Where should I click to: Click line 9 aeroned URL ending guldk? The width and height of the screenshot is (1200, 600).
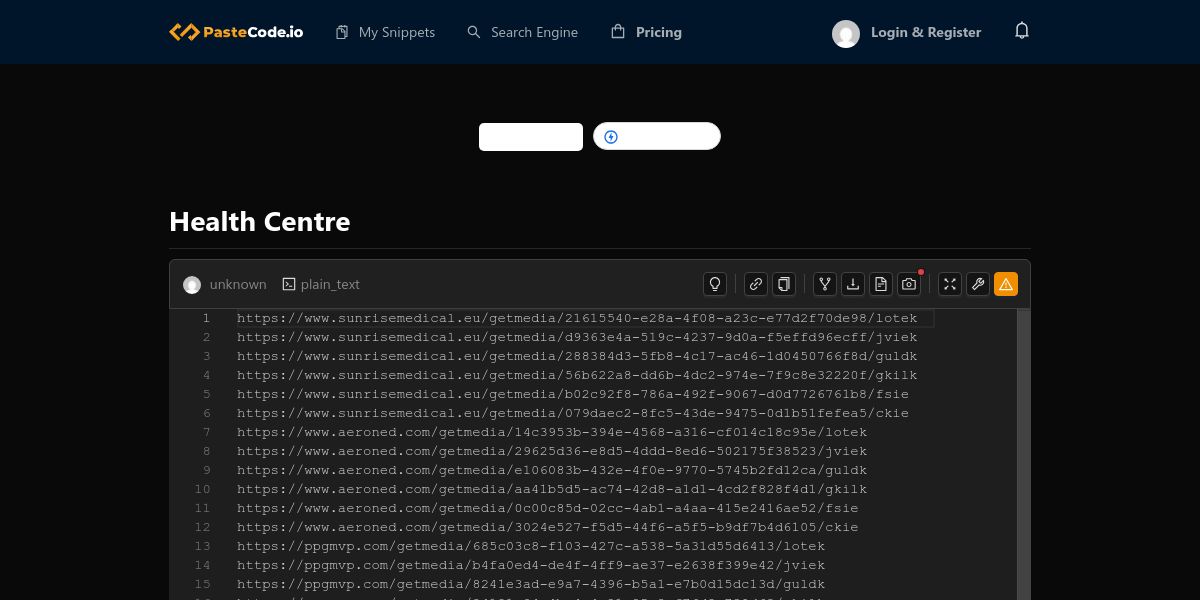[x=552, y=470]
